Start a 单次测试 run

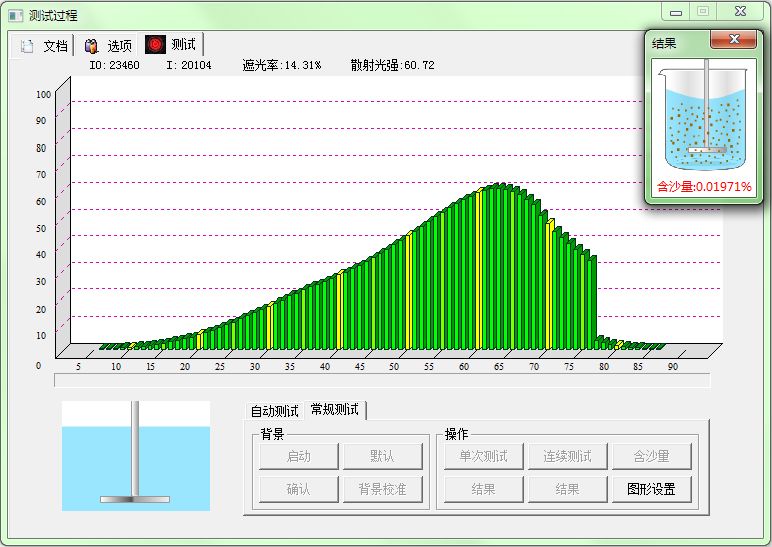coord(483,457)
